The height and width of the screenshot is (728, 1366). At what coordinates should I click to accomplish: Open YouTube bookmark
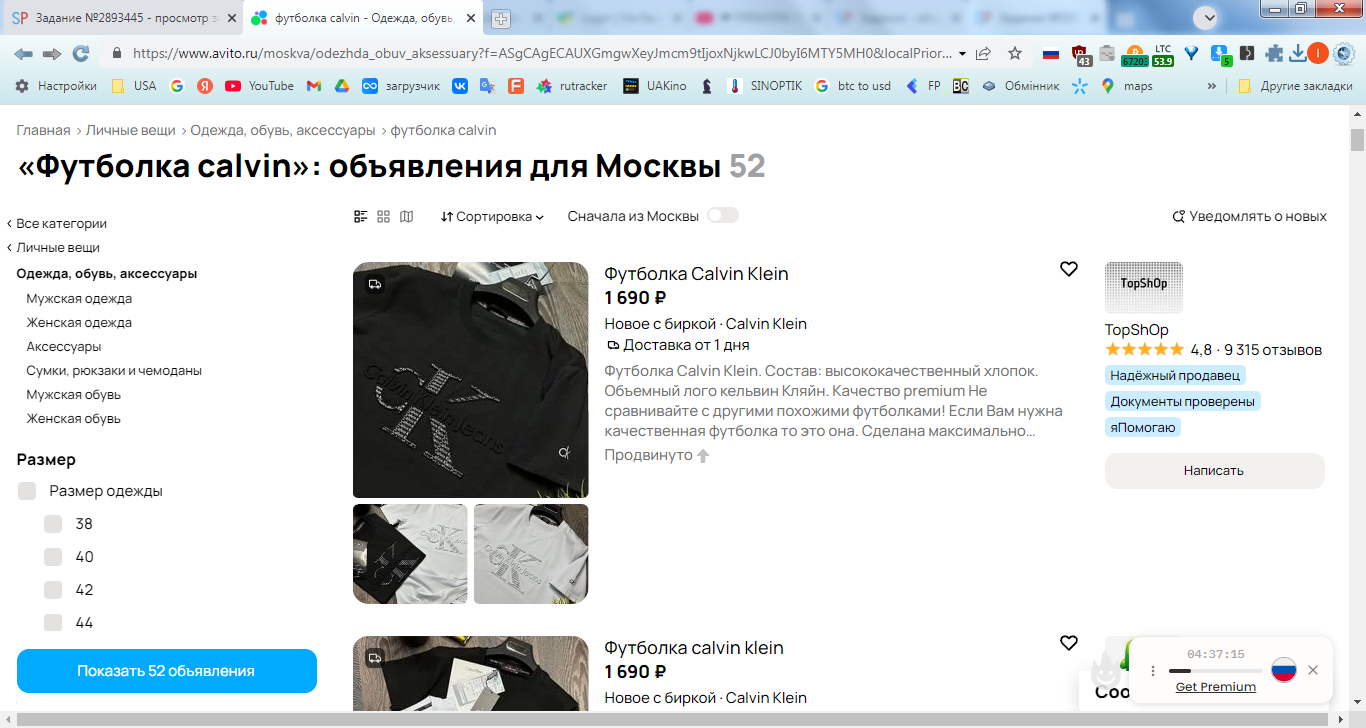coord(259,86)
